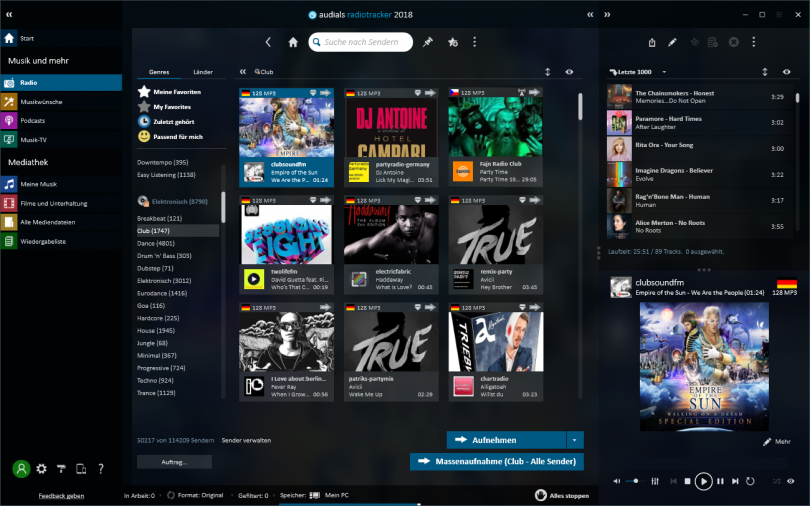Open settings gear icon
The image size is (810, 506).
tap(41, 469)
